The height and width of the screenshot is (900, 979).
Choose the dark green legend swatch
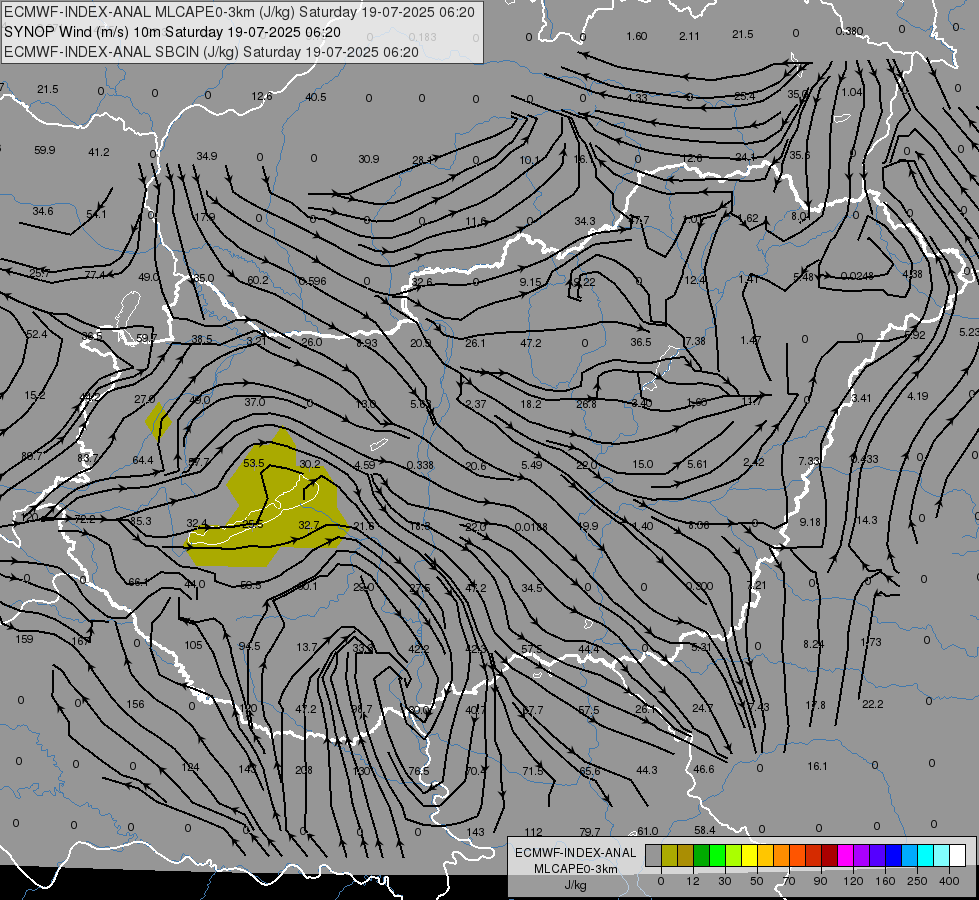pos(702,855)
